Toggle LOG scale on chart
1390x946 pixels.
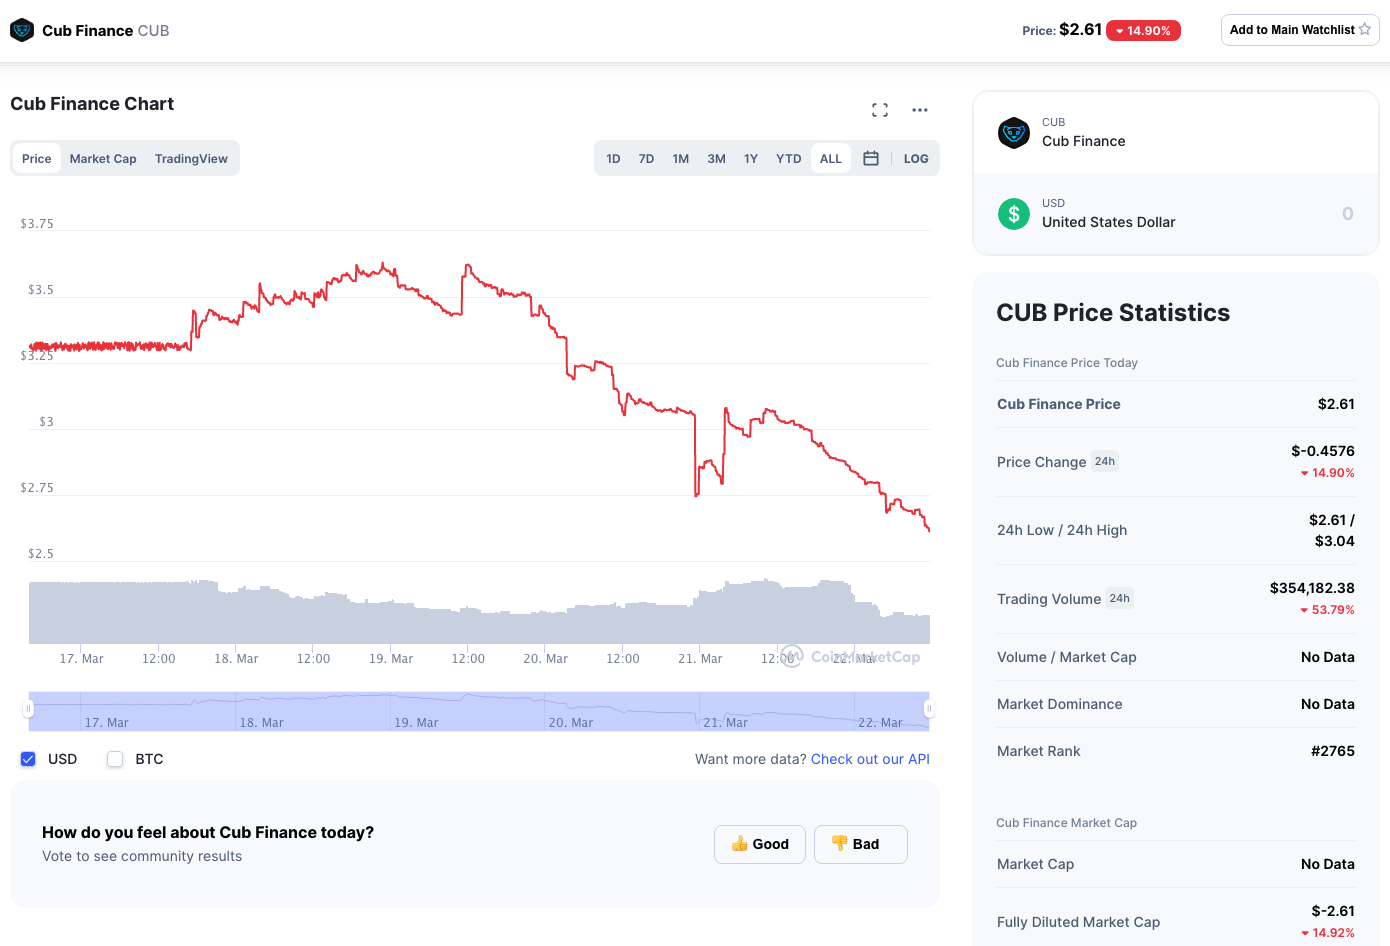tap(916, 158)
